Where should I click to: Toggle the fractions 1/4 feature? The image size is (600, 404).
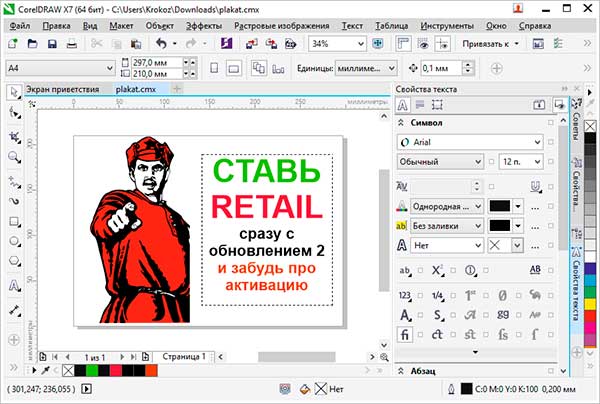[x=437, y=295]
